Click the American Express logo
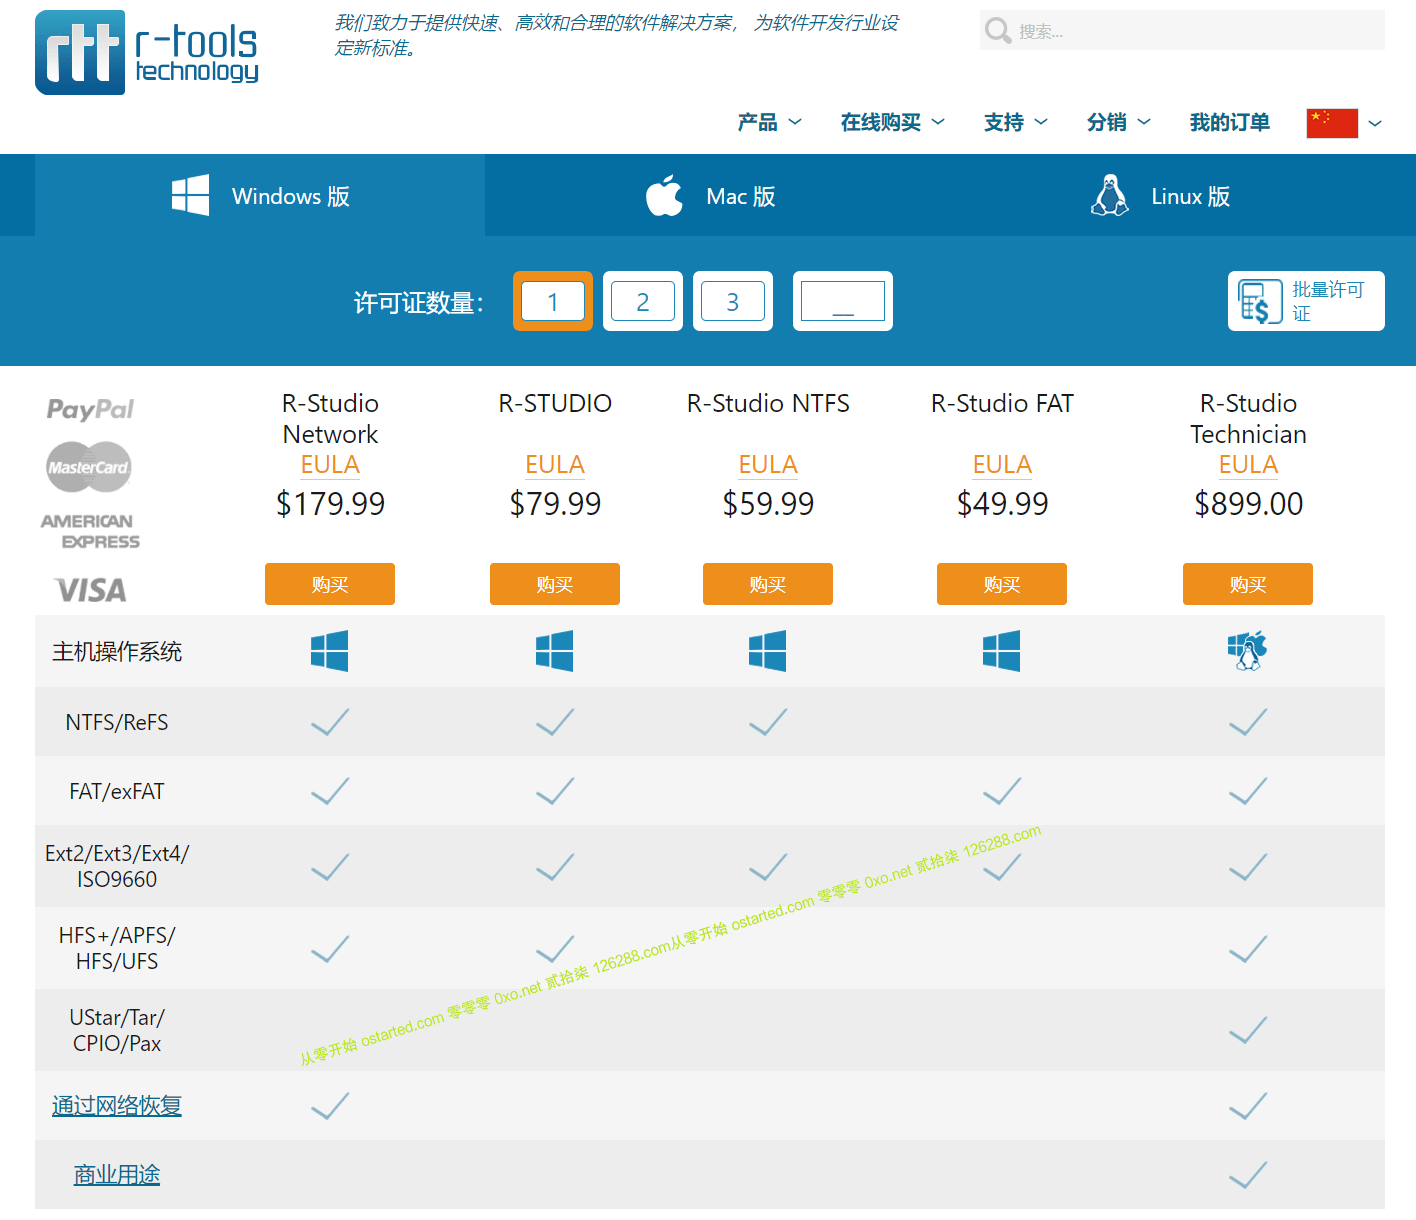Viewport: 1416px width, 1220px height. pyautogui.click(x=90, y=531)
